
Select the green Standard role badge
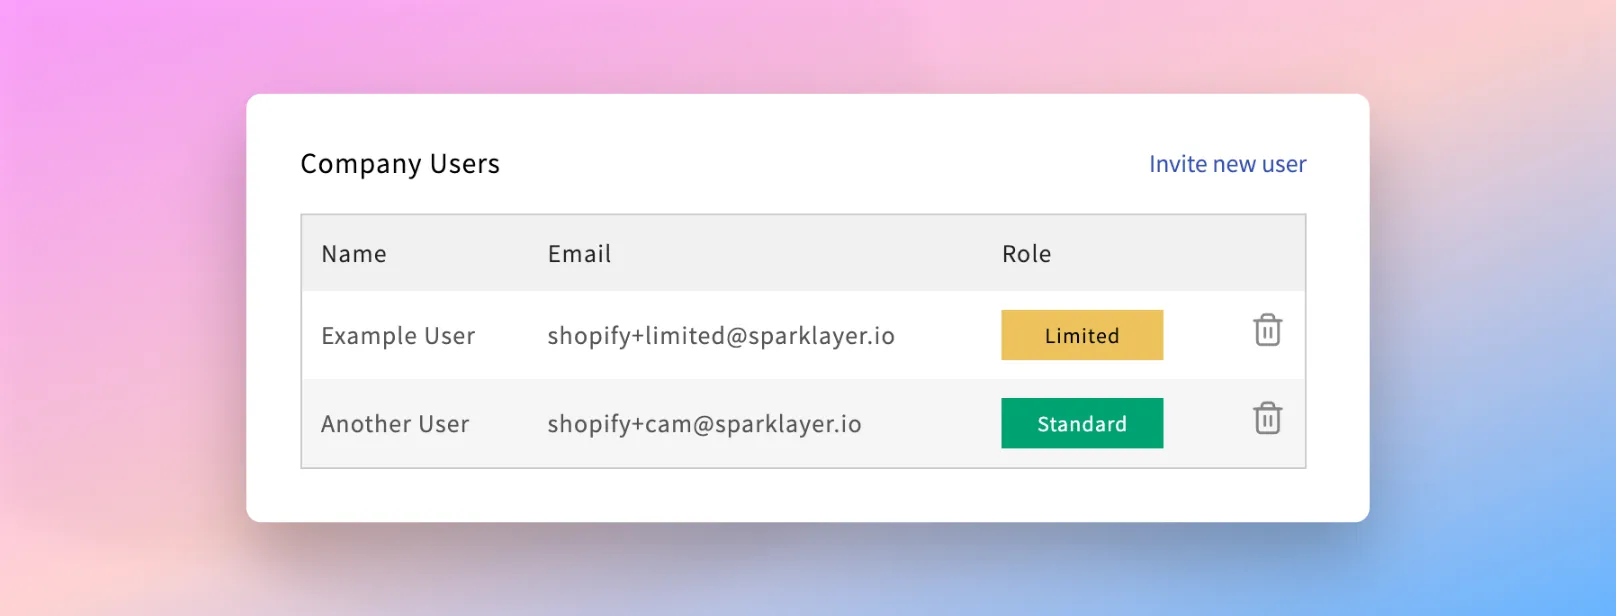1082,423
